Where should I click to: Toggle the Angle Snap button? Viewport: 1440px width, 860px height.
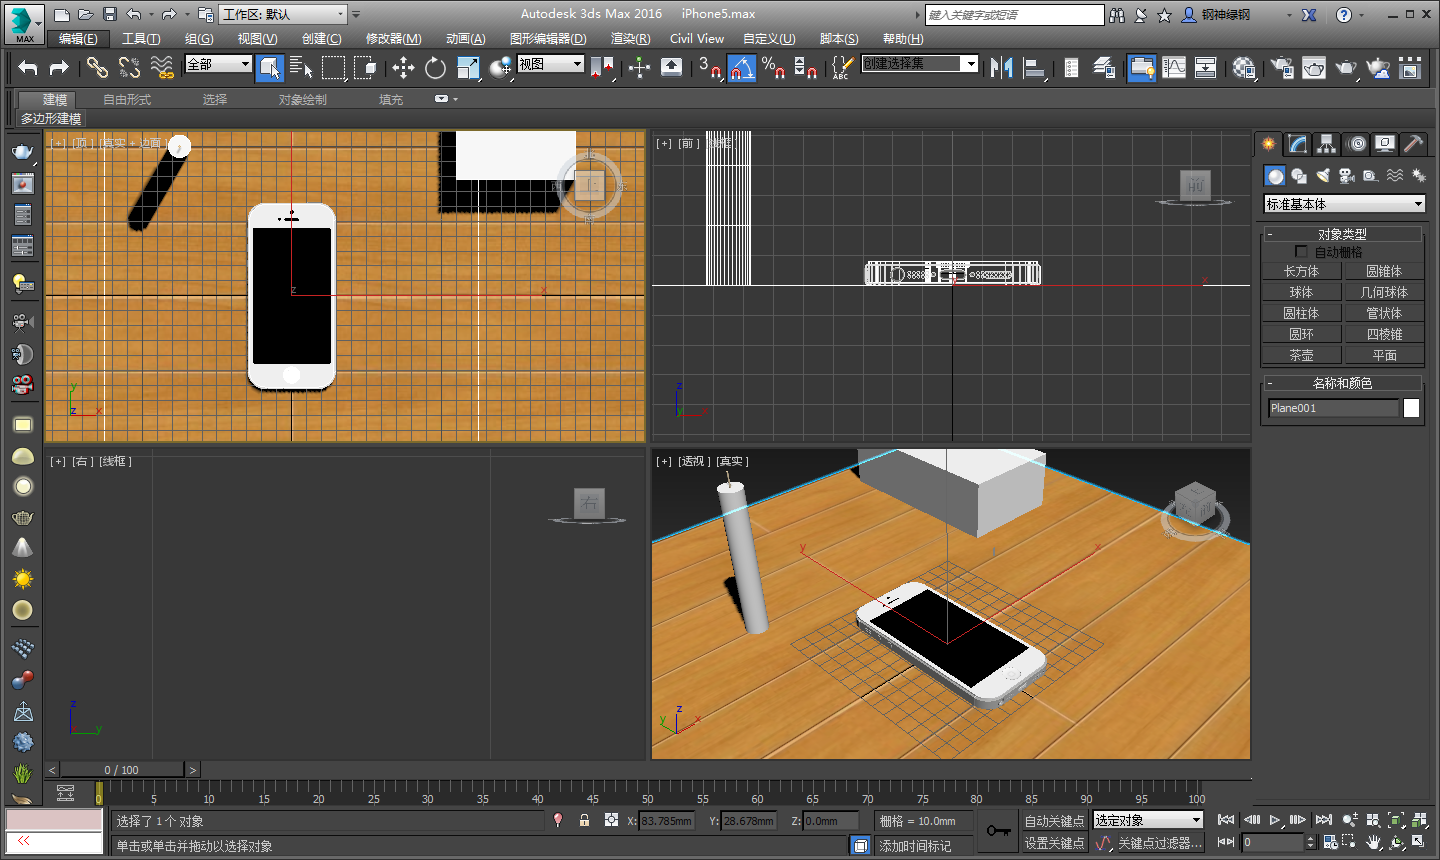741,67
